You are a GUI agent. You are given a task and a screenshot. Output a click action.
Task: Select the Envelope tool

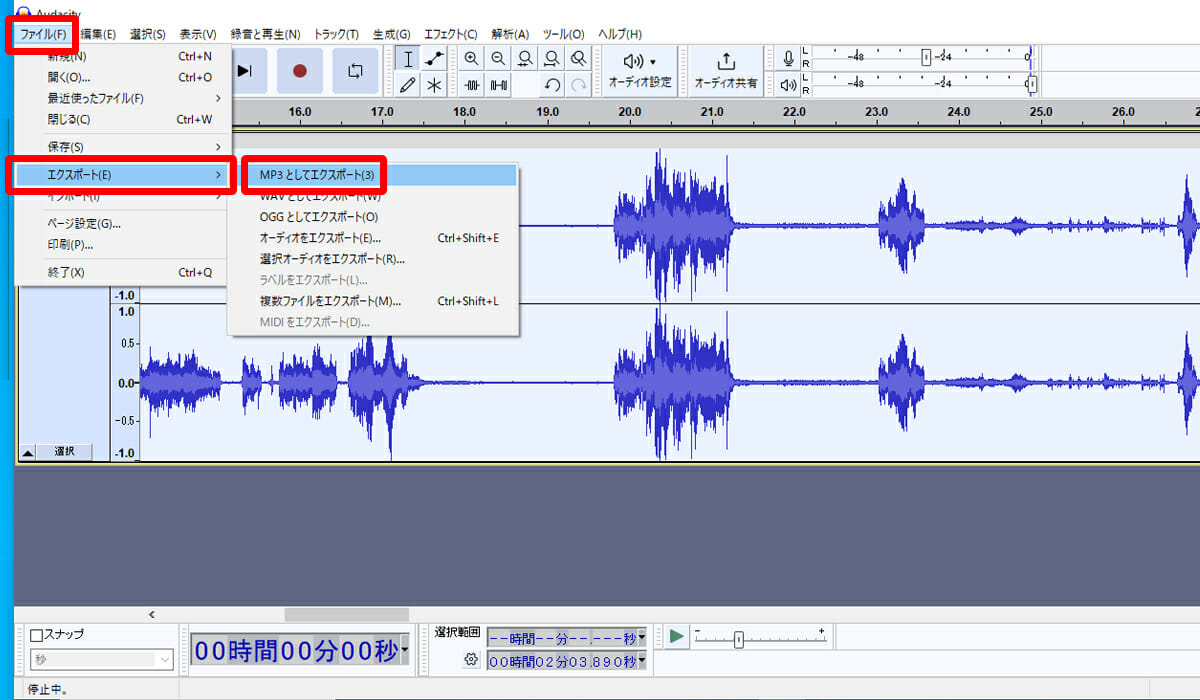434,58
